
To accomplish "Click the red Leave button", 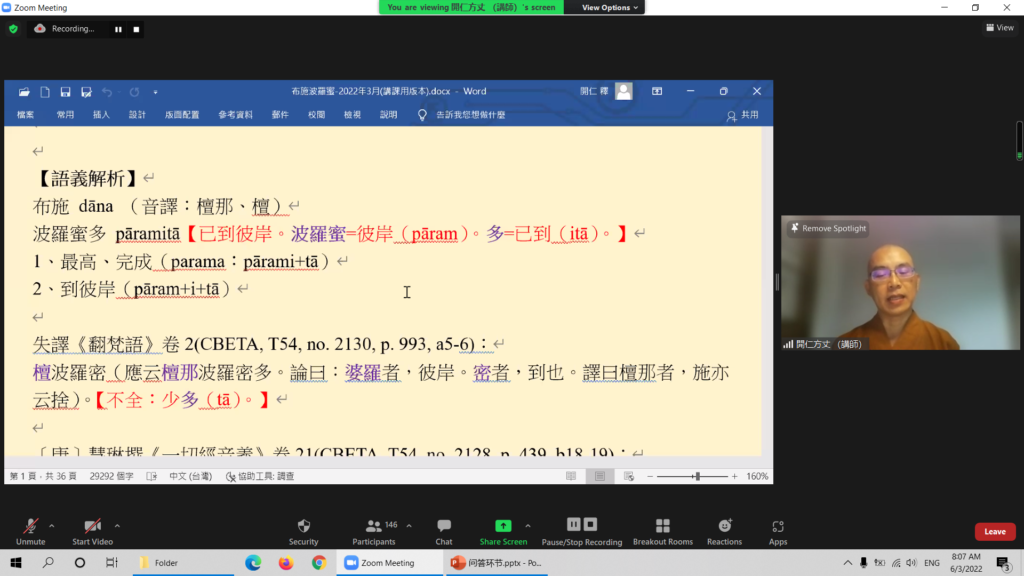I will (994, 531).
